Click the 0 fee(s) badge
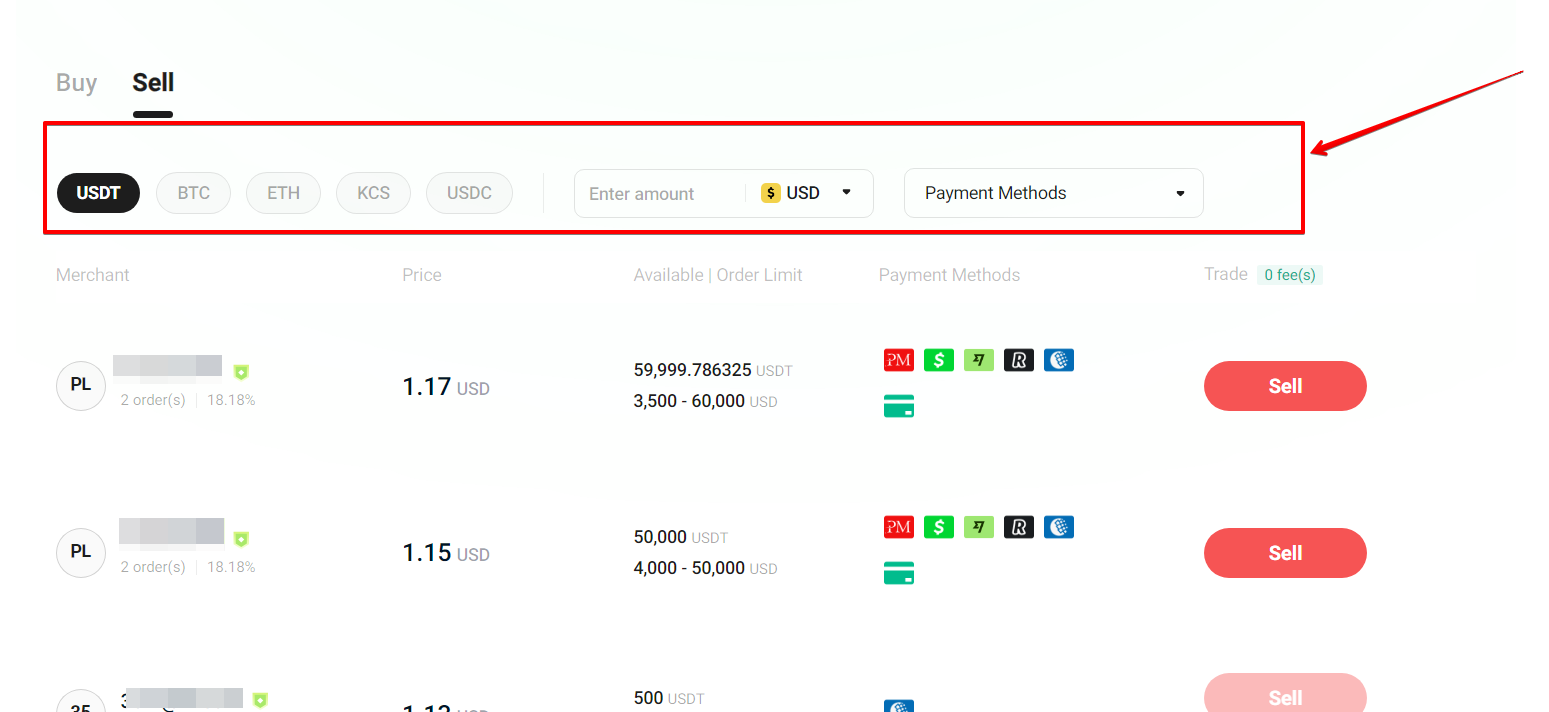Screen dimensions: 1549x712 click(1290, 275)
